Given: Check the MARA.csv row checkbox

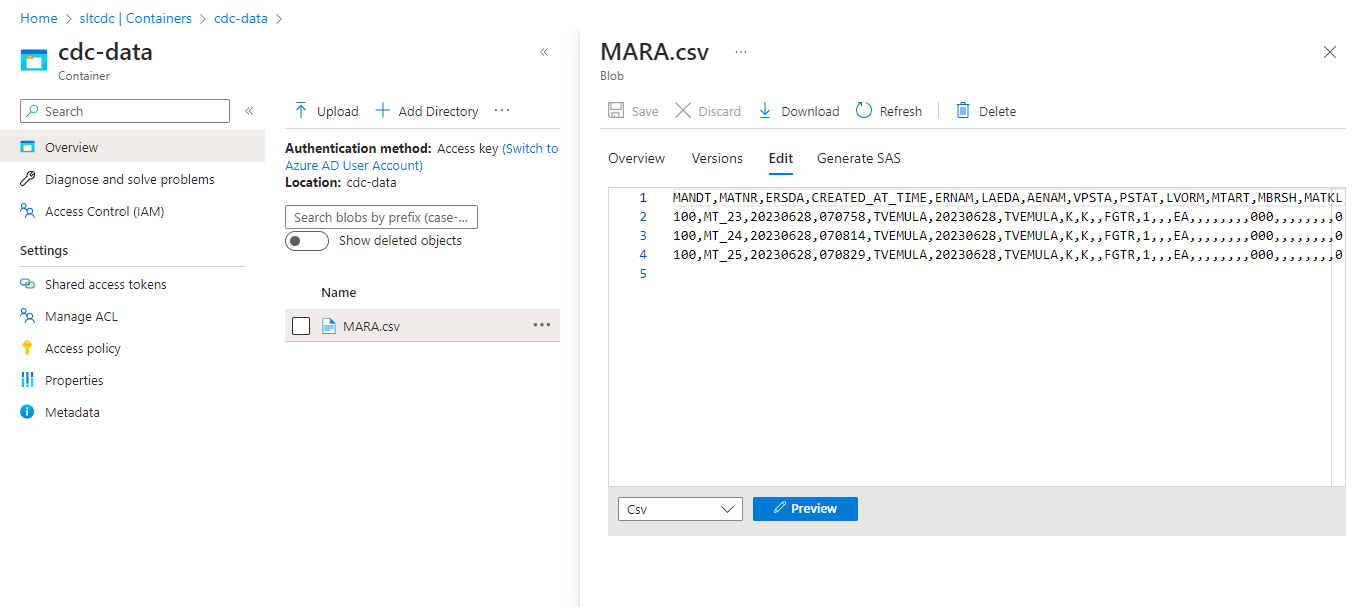Looking at the screenshot, I should coord(301,326).
